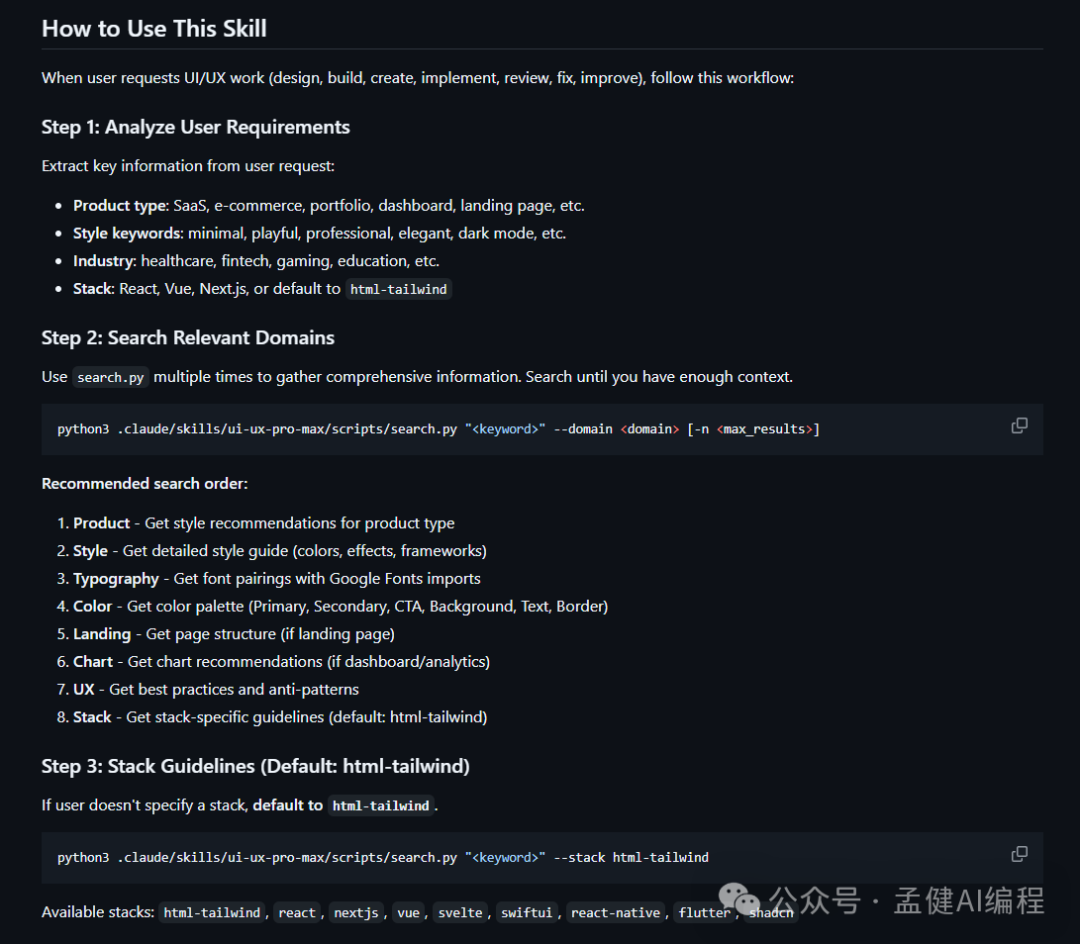Select the react-native stack tag
The height and width of the screenshot is (944, 1080).
[616, 913]
